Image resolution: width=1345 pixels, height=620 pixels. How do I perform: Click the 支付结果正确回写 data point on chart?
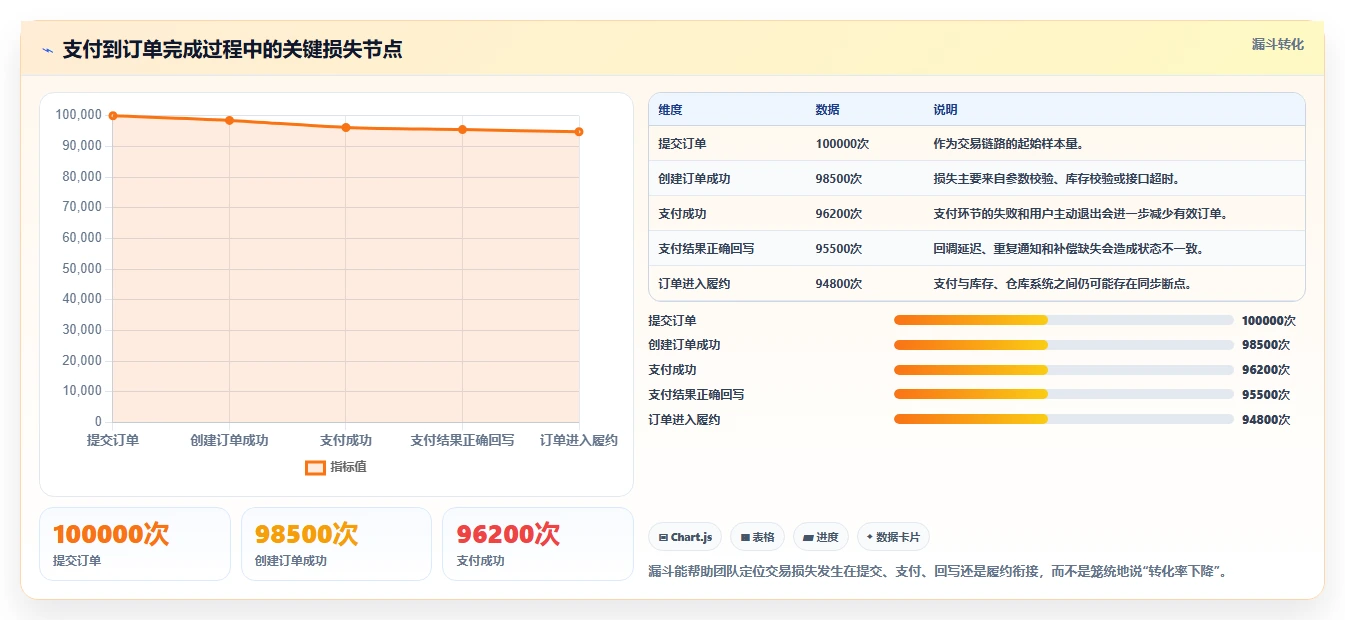pyautogui.click(x=462, y=129)
